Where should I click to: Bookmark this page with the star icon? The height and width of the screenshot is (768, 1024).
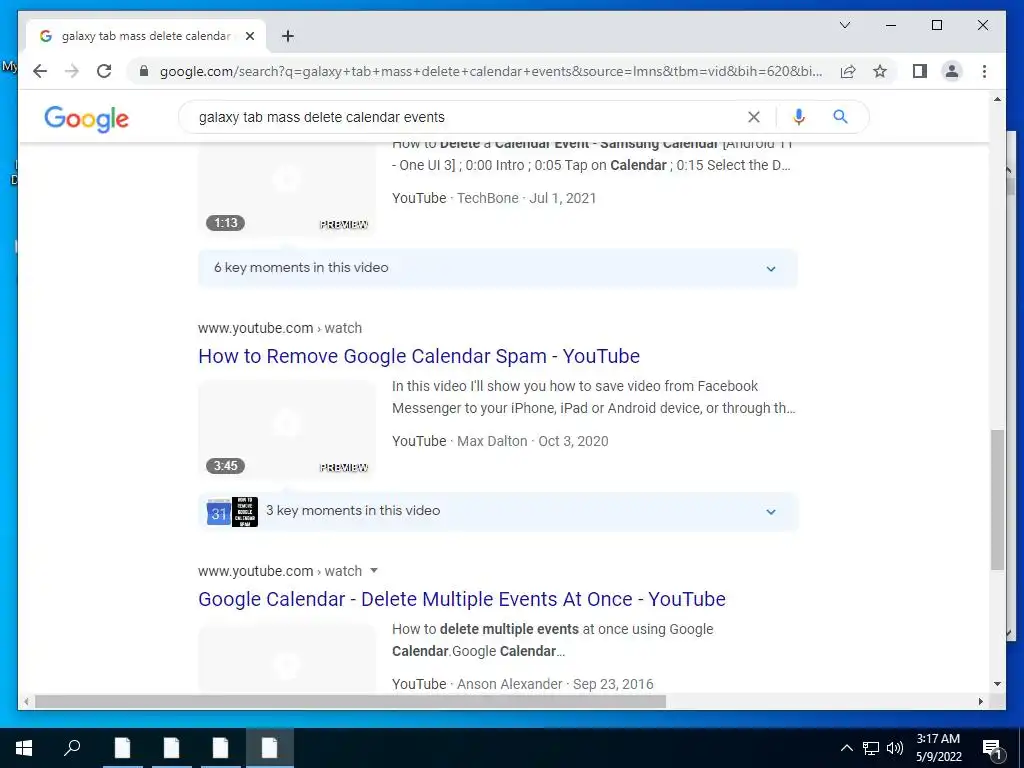(880, 71)
